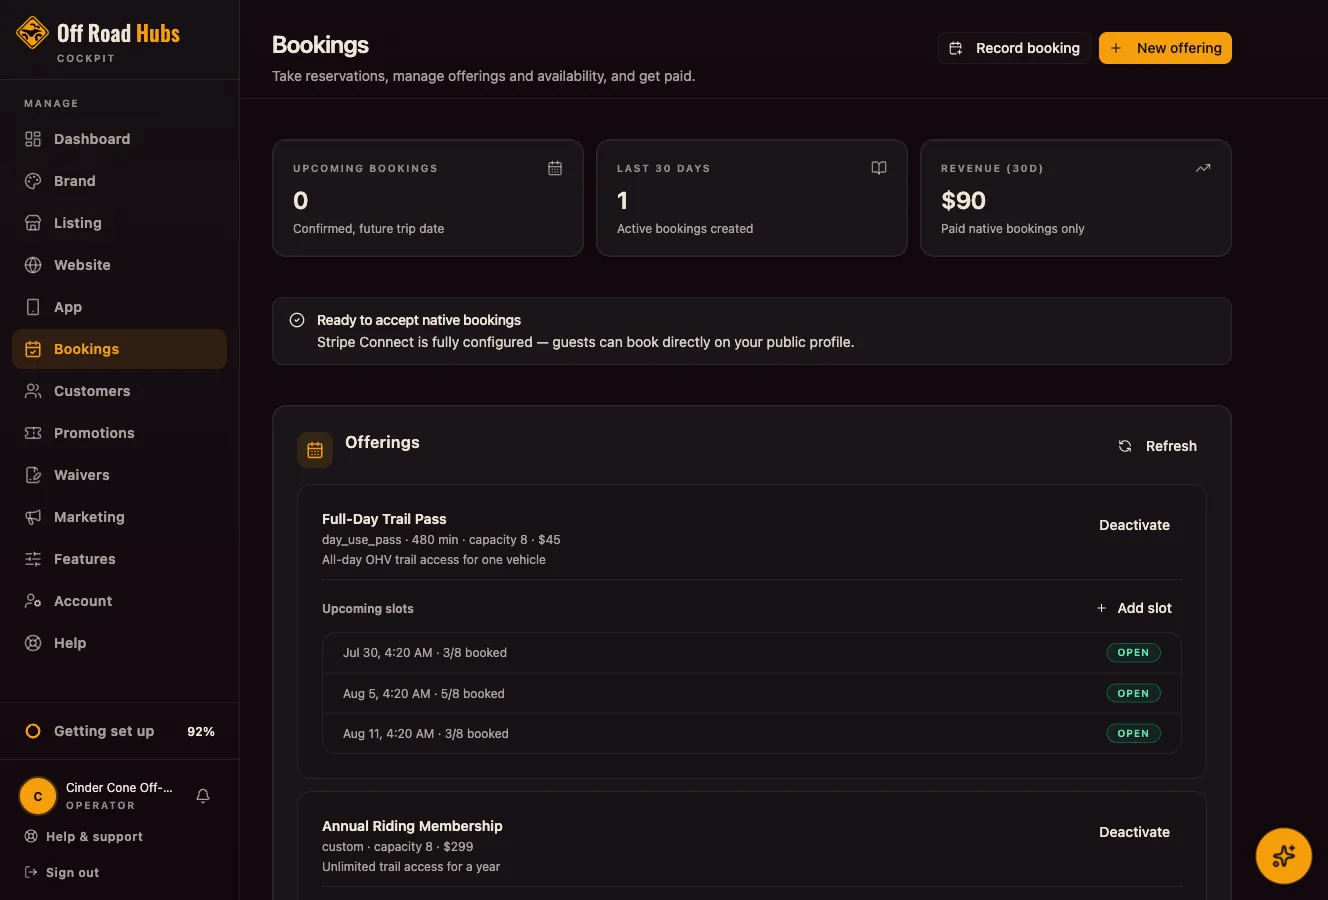The height and width of the screenshot is (900, 1328).
Task: Click the Unlimited trail access for a year description
Action: [x=411, y=867]
